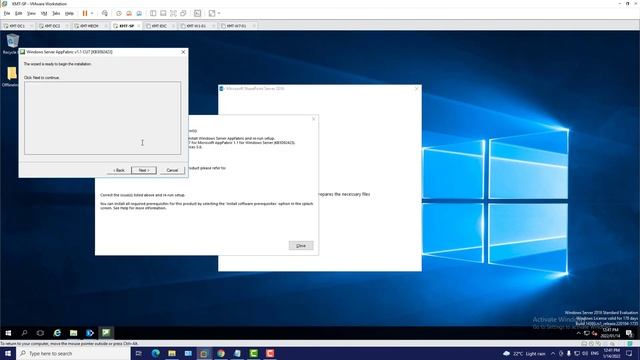Image resolution: width=640 pixels, height=360 pixels.
Task: Click the green setup app on guest taskbar
Action: [x=106, y=333]
